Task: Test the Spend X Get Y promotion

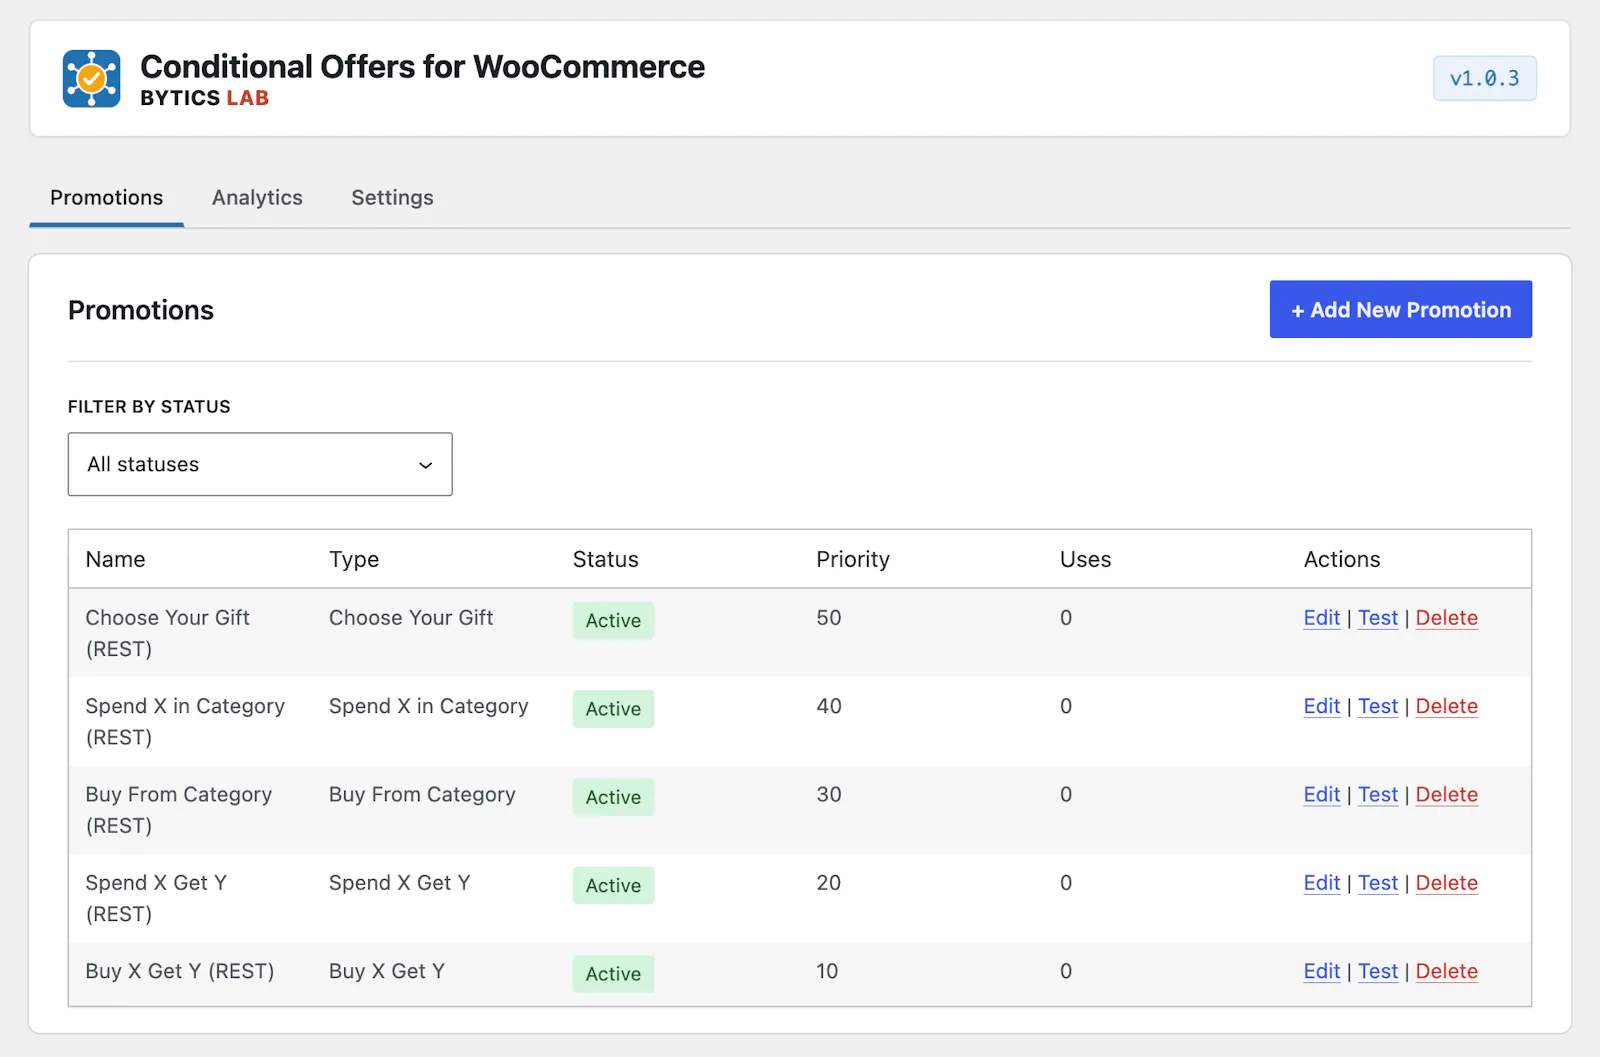Action: click(1378, 883)
